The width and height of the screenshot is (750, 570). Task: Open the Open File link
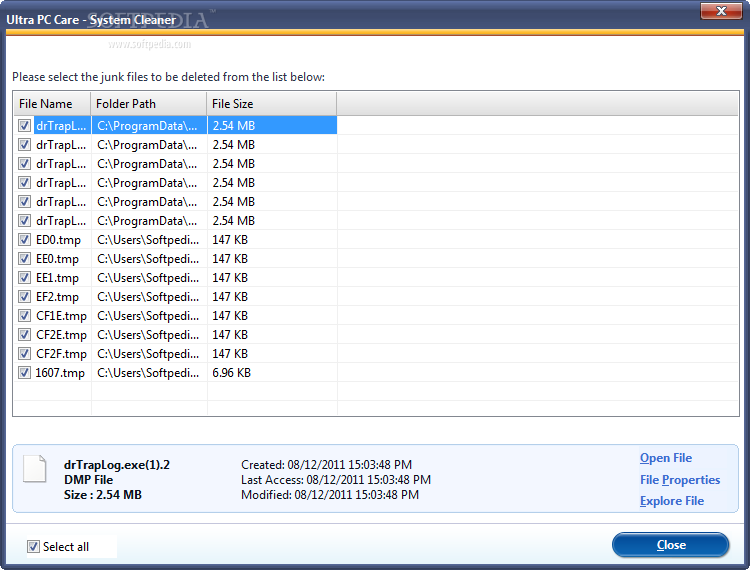coord(666,458)
